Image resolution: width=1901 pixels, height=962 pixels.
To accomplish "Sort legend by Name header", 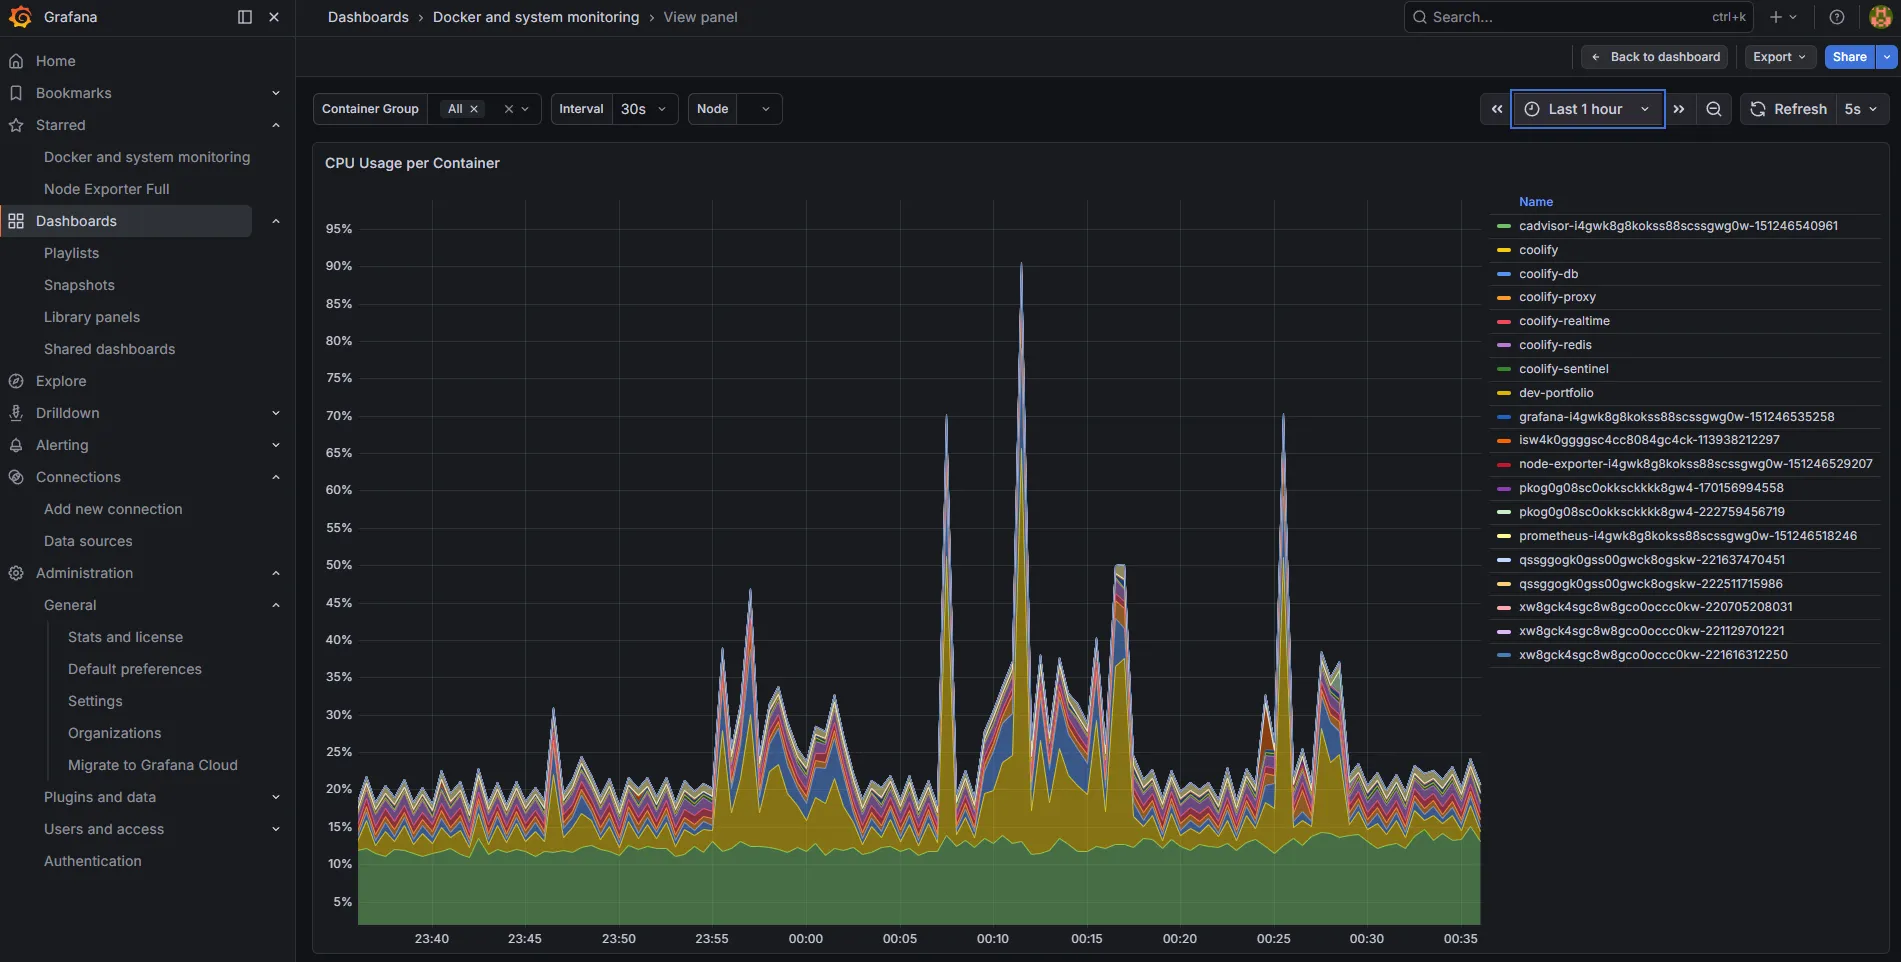I will [1536, 202].
